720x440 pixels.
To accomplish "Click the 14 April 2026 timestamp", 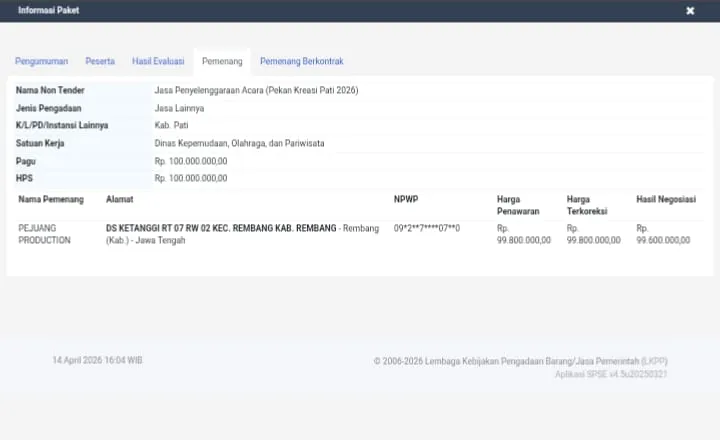I will [x=97, y=359].
